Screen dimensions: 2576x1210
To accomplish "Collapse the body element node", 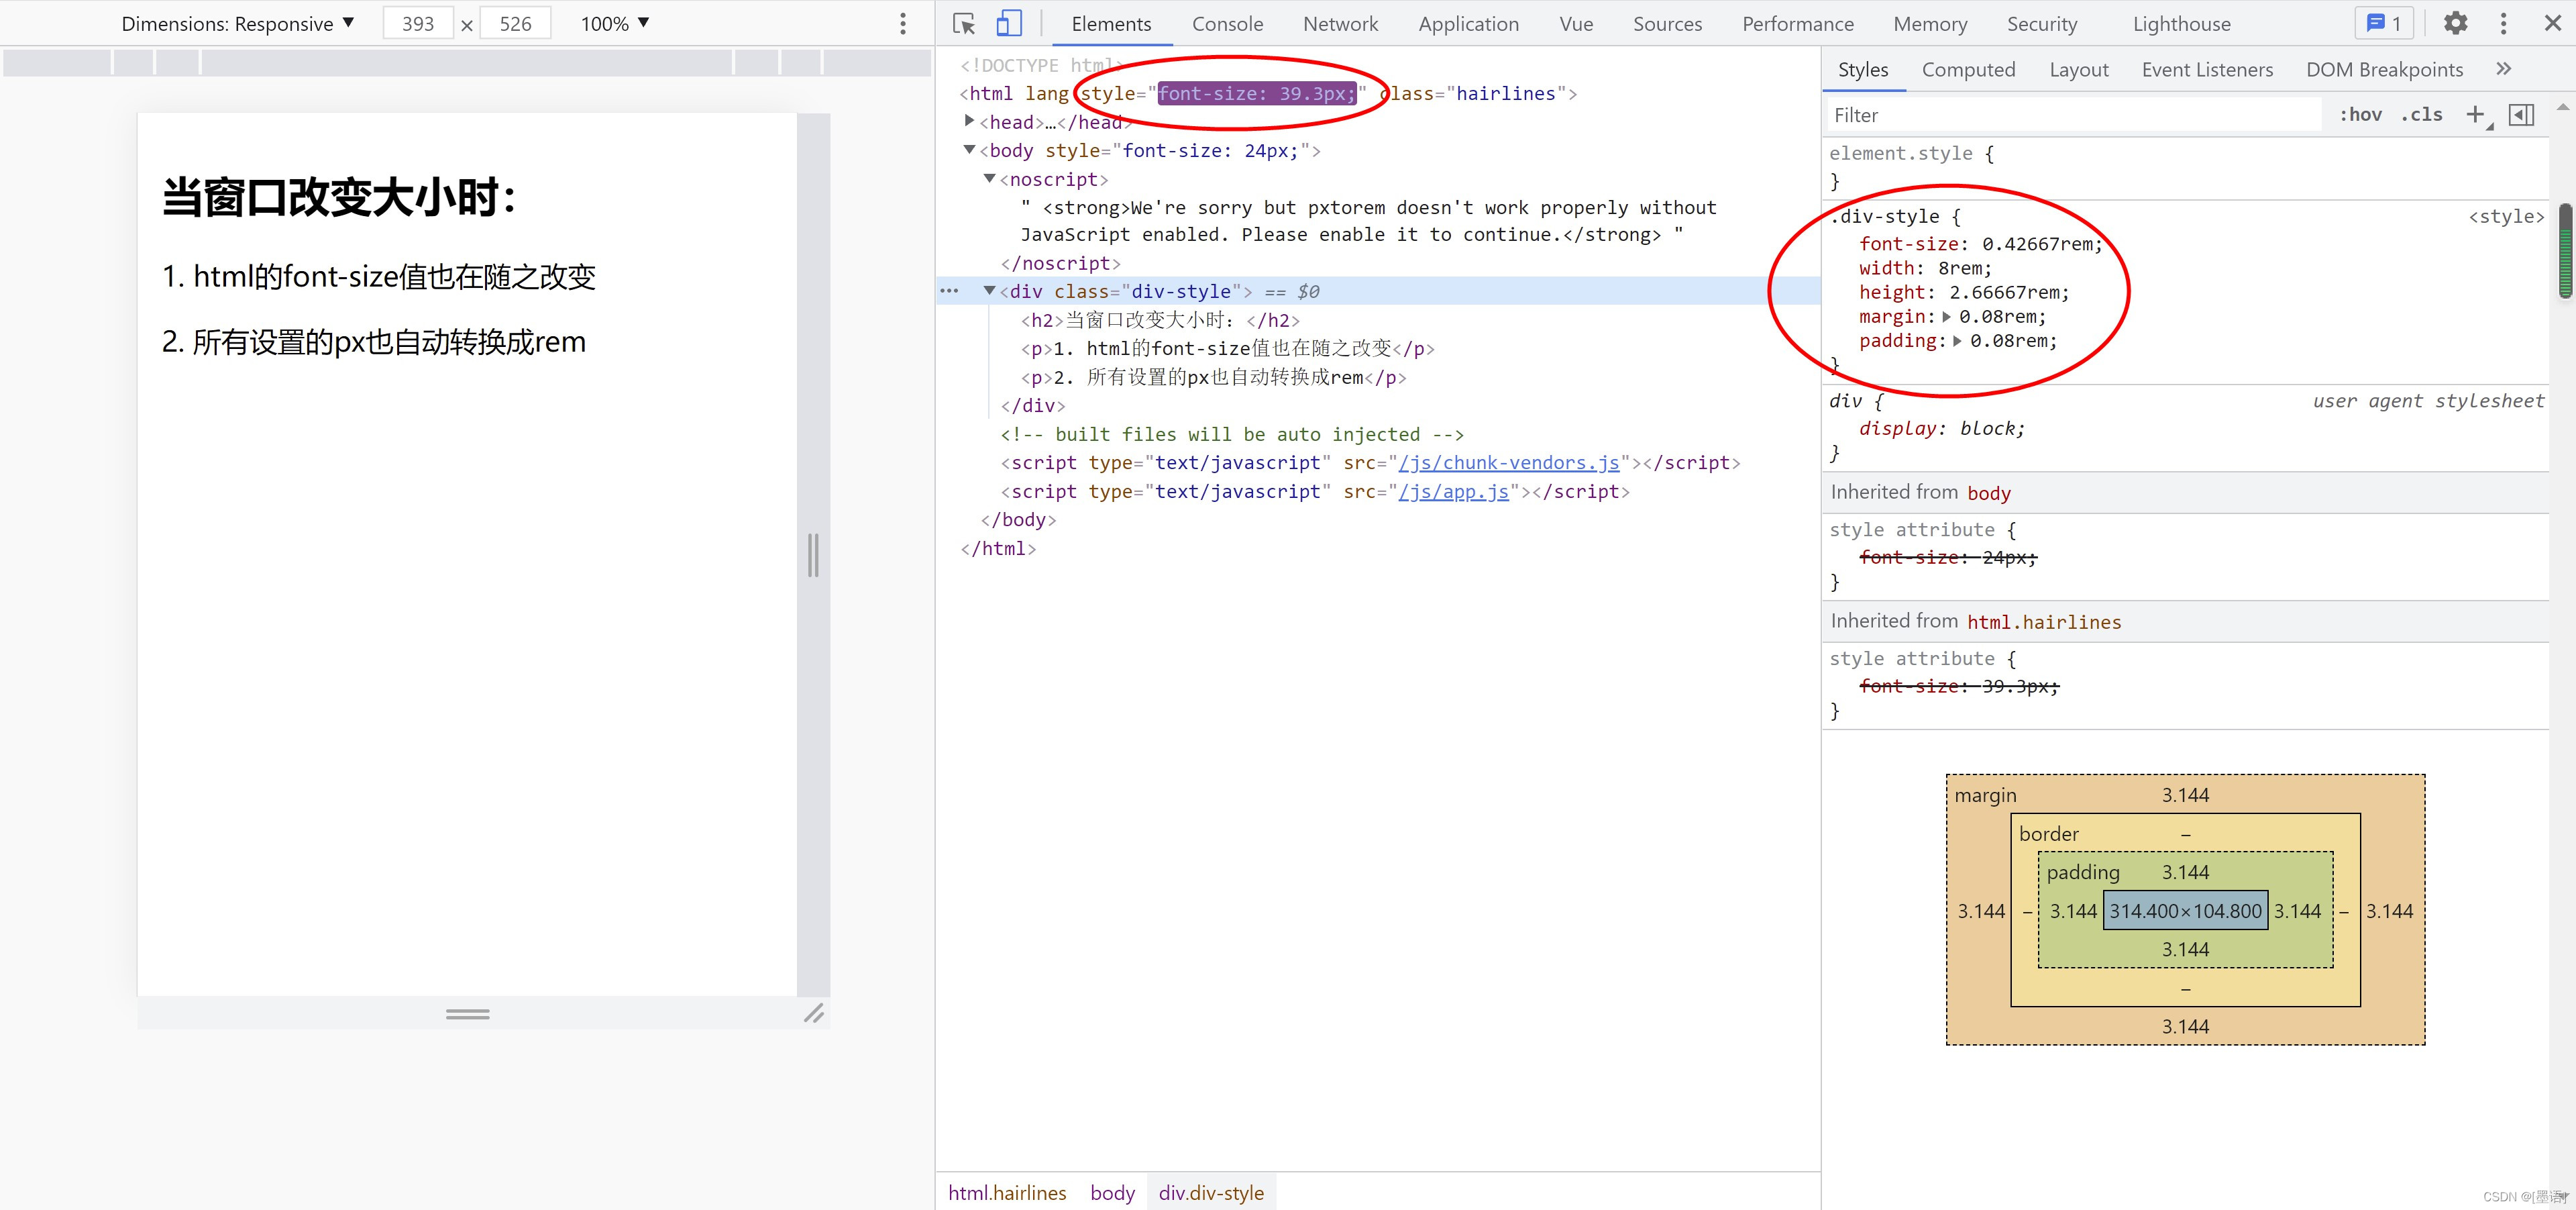I will click(x=969, y=150).
